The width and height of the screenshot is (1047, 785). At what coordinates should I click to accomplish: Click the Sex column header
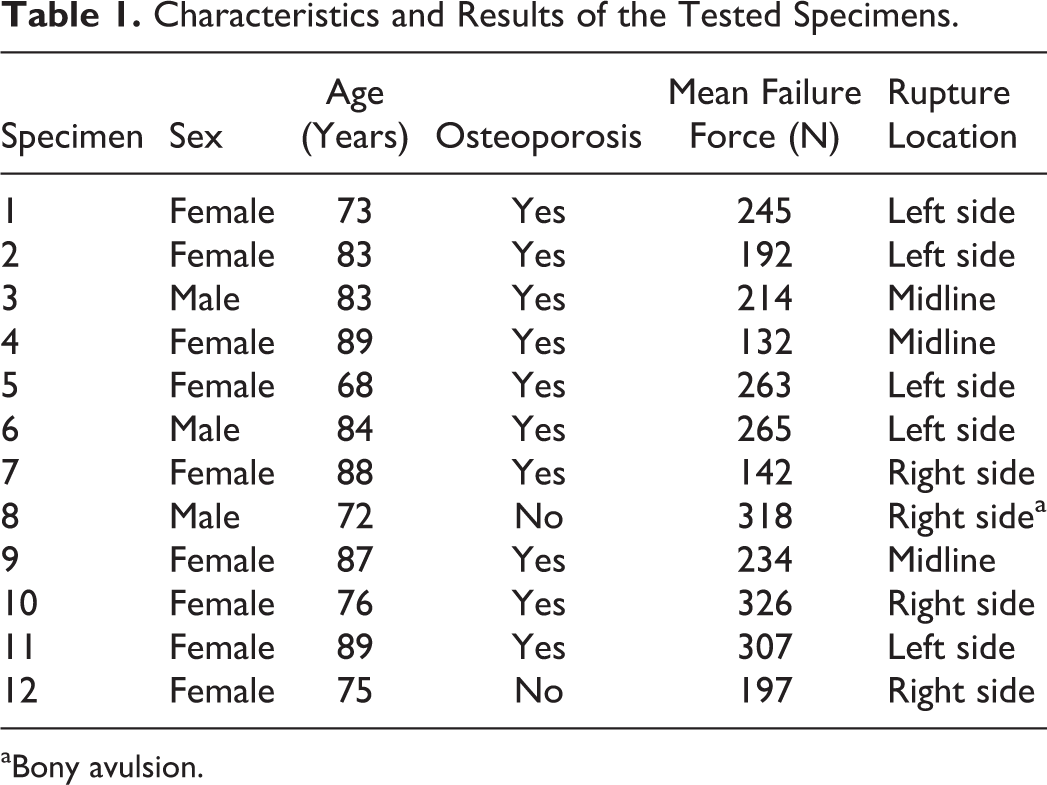point(196,137)
